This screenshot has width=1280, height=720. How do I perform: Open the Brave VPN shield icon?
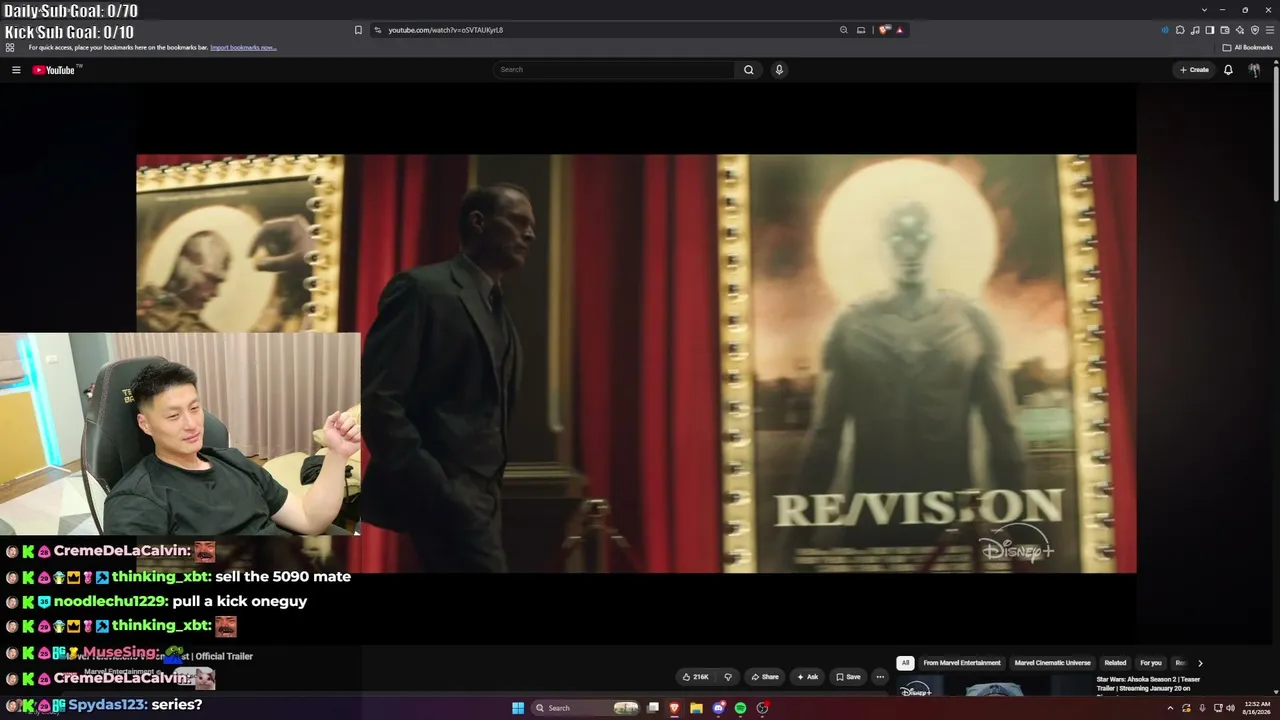click(x=1255, y=30)
